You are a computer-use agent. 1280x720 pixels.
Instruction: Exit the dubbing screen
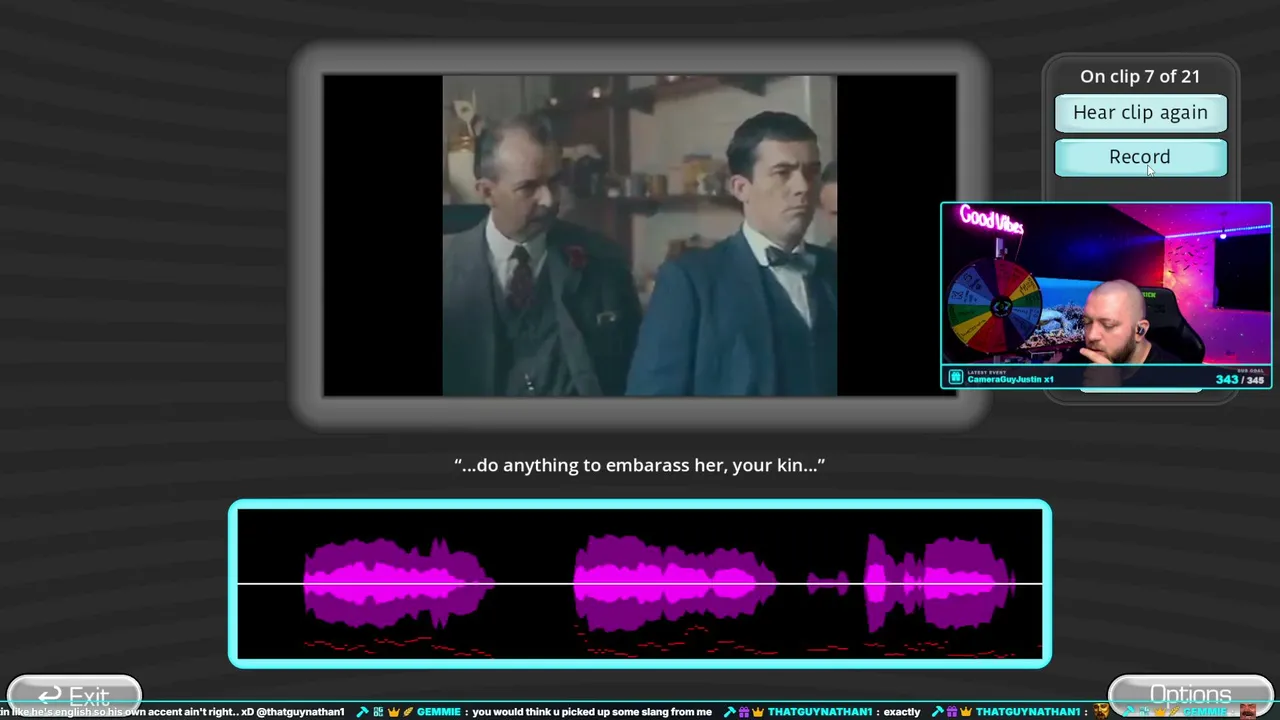tap(74, 696)
